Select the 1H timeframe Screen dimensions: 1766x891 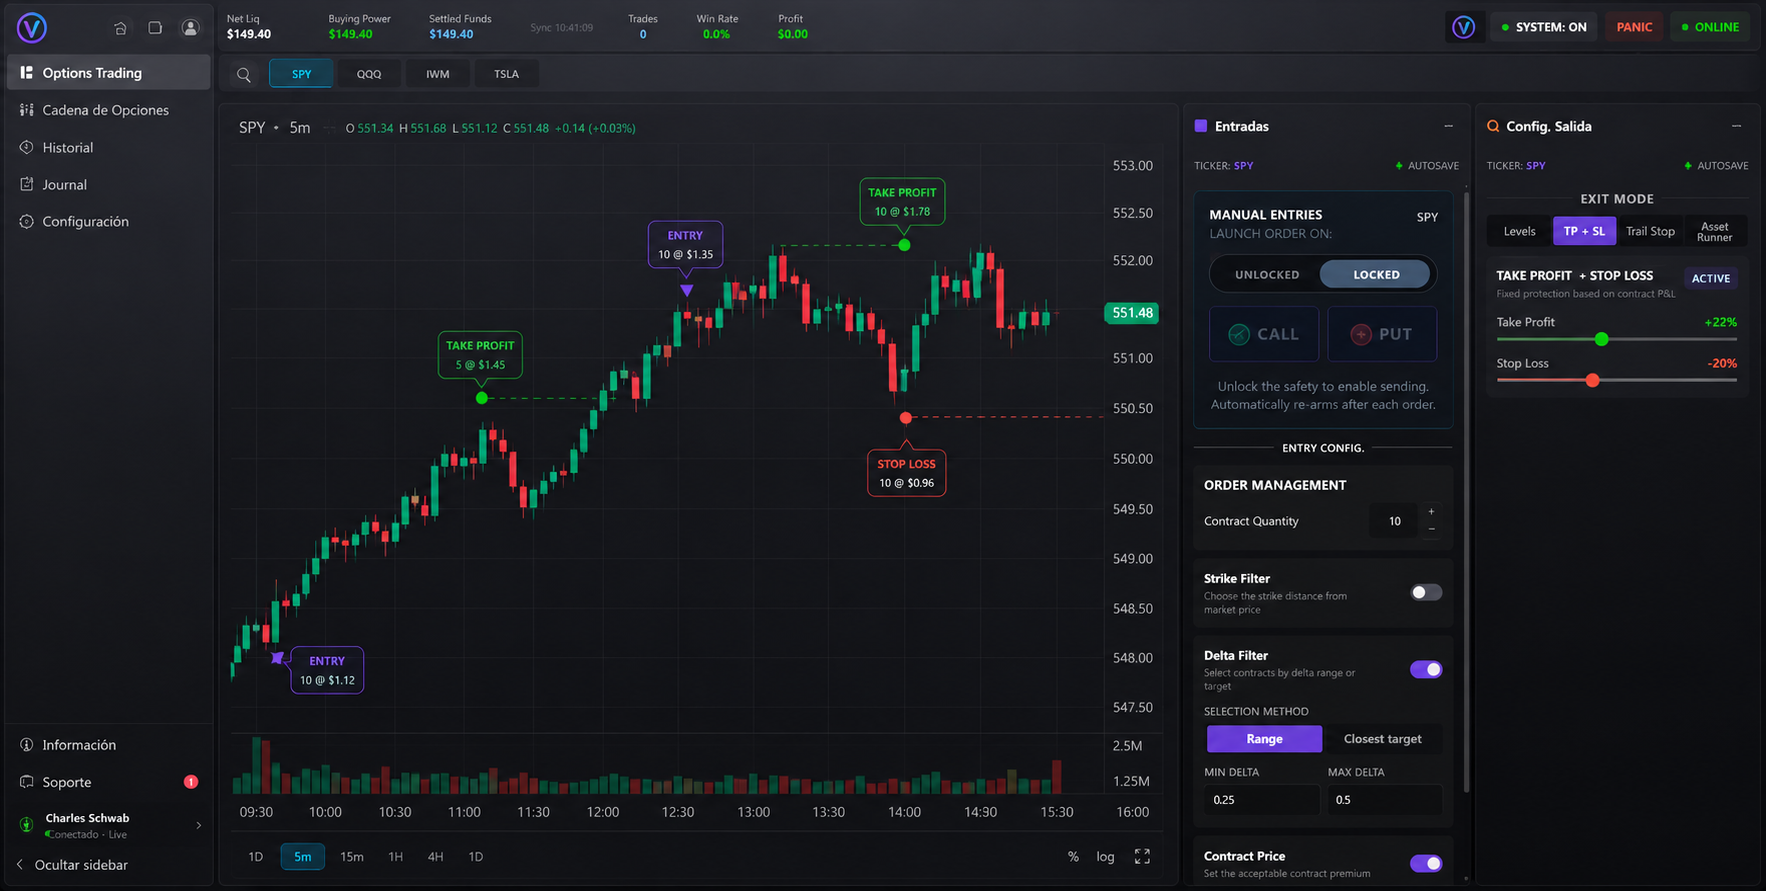coord(395,856)
